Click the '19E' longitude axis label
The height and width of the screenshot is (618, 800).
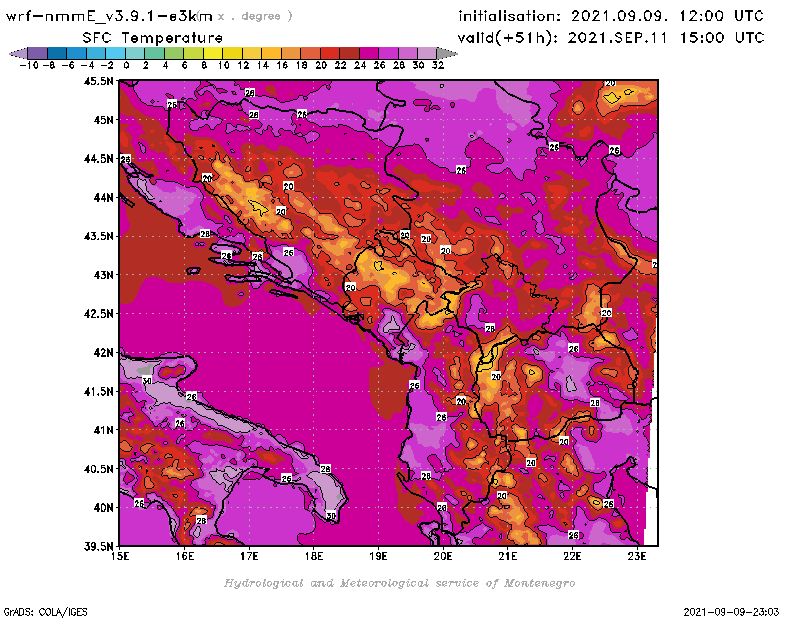pos(378,557)
